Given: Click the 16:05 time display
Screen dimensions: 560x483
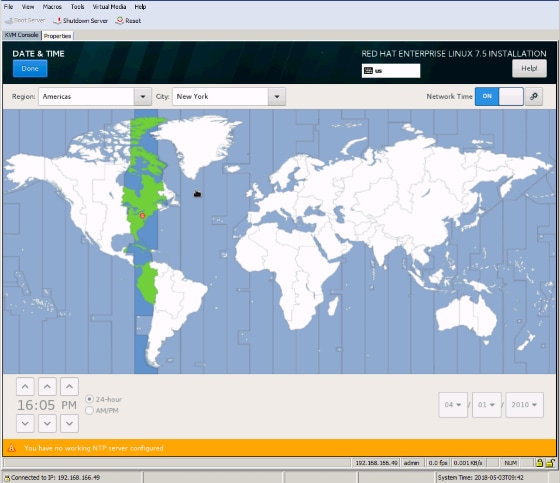Looking at the screenshot, I should click(36, 405).
